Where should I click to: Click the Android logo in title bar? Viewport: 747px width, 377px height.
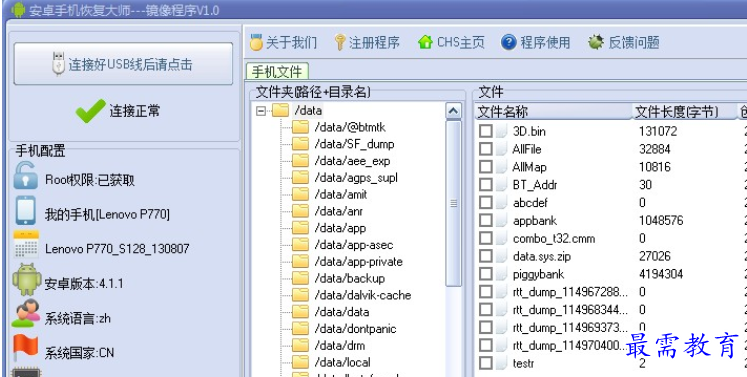coord(18,10)
